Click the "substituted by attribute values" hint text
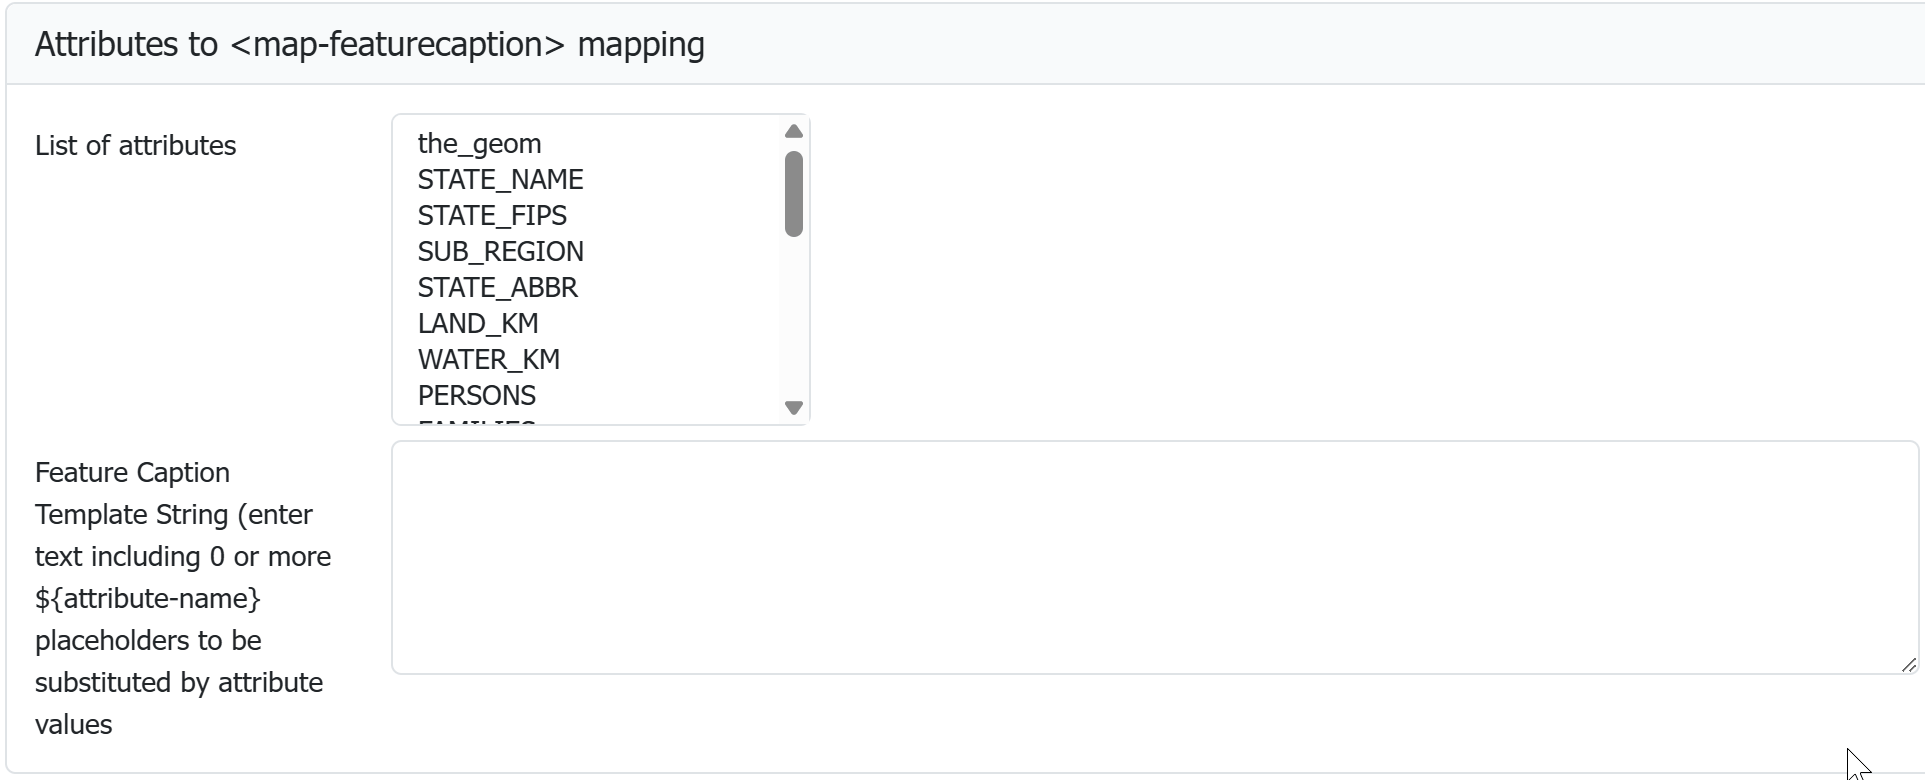The height and width of the screenshot is (780, 1925). tap(178, 683)
